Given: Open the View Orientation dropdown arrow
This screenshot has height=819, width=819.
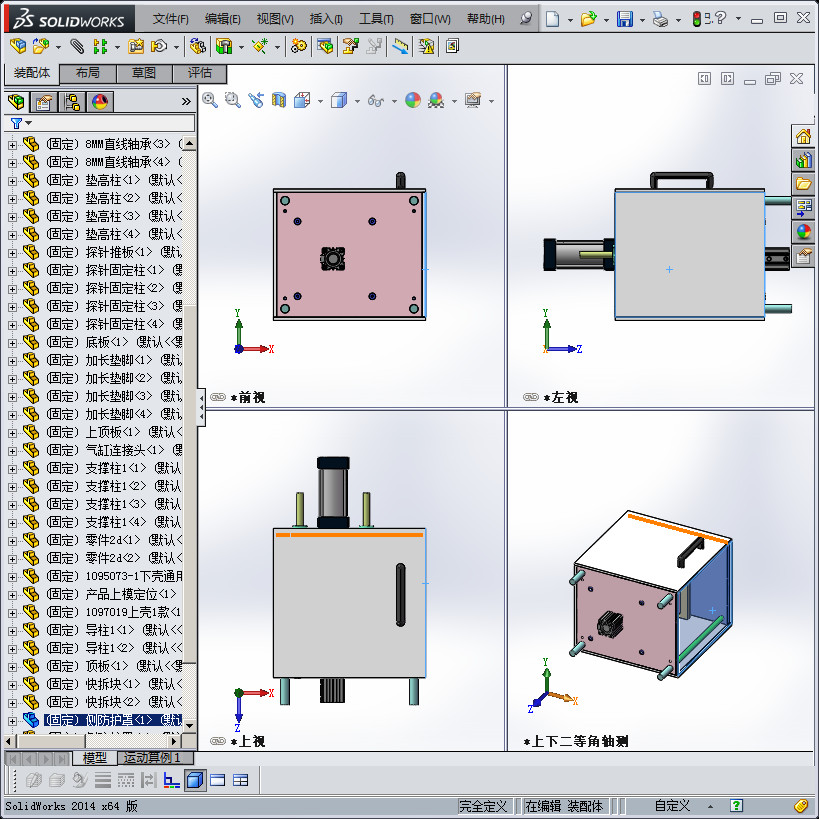Looking at the screenshot, I should coord(320,101).
